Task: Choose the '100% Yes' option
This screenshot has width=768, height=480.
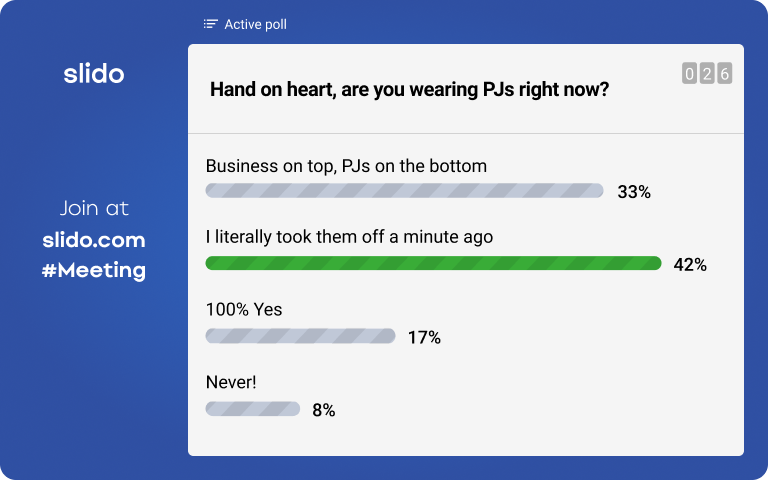Action: (244, 310)
